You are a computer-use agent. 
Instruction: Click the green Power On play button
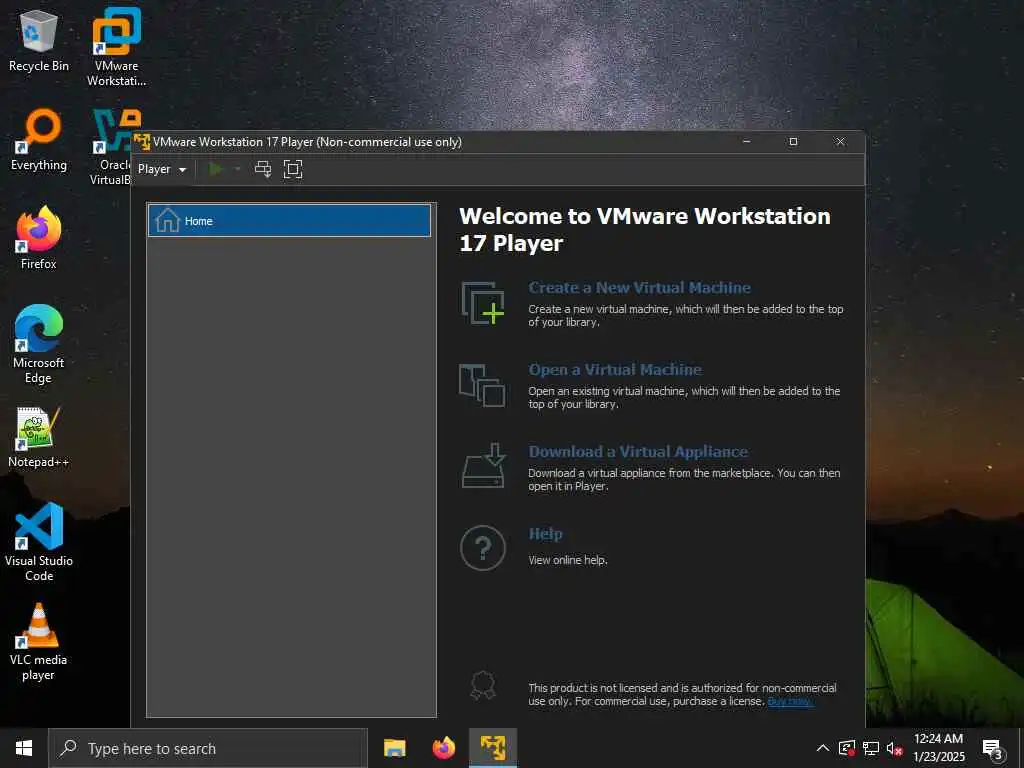pyautogui.click(x=216, y=169)
